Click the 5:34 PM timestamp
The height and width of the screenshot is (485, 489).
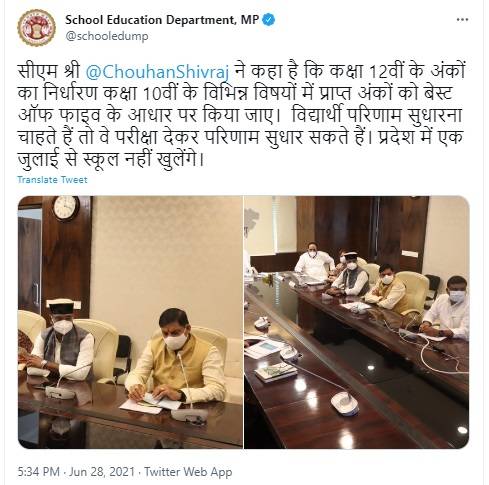click(x=39, y=472)
